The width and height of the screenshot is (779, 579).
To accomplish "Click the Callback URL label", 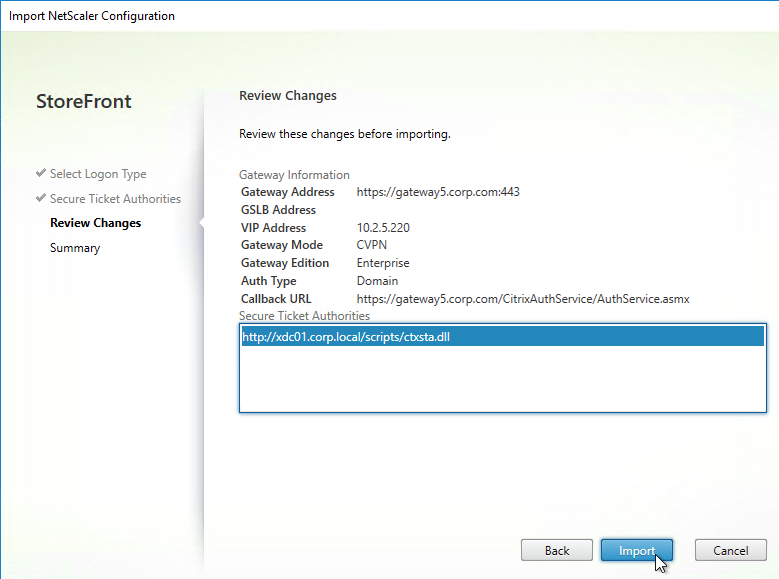I will click(x=276, y=299).
